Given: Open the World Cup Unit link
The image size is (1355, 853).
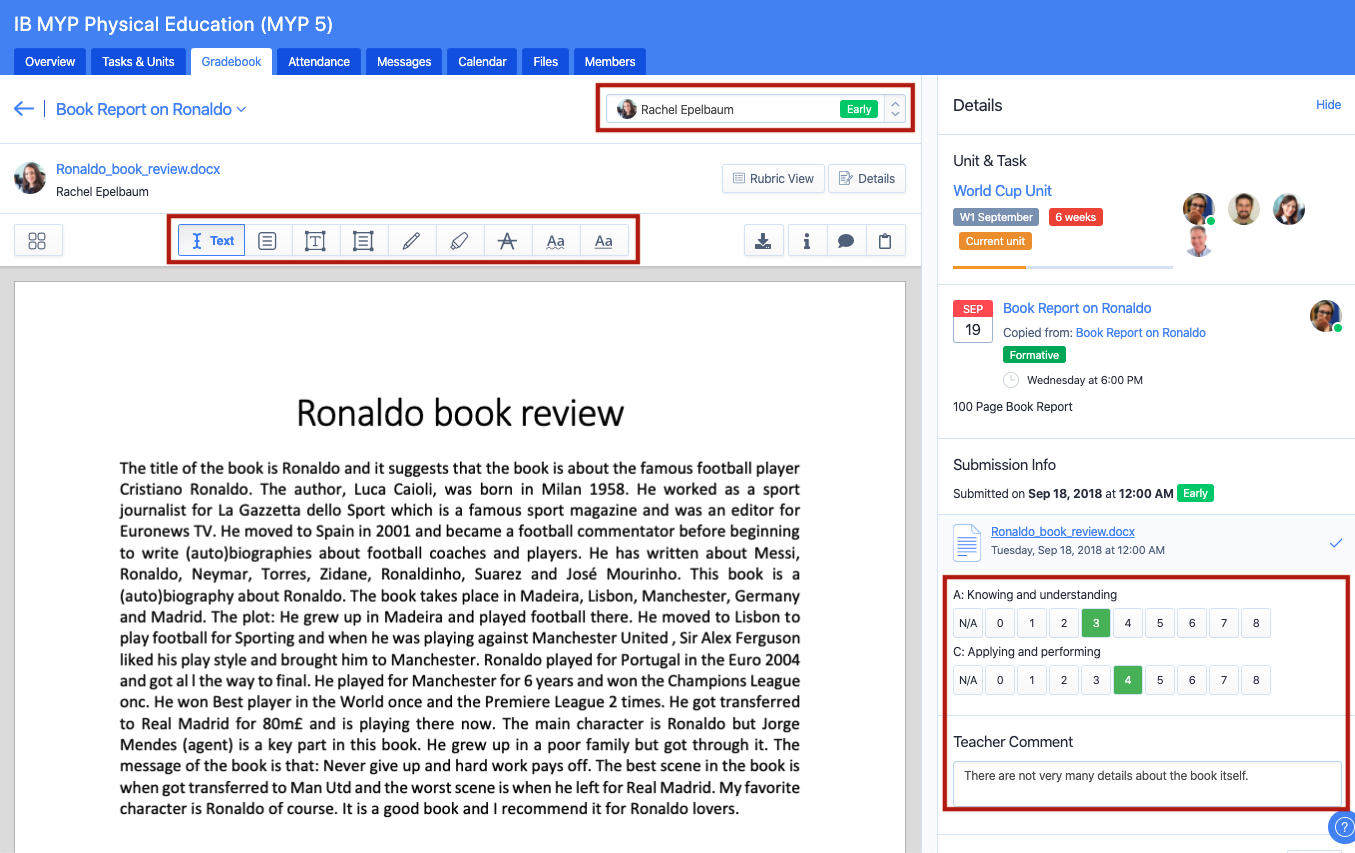Looking at the screenshot, I should click(x=1002, y=191).
